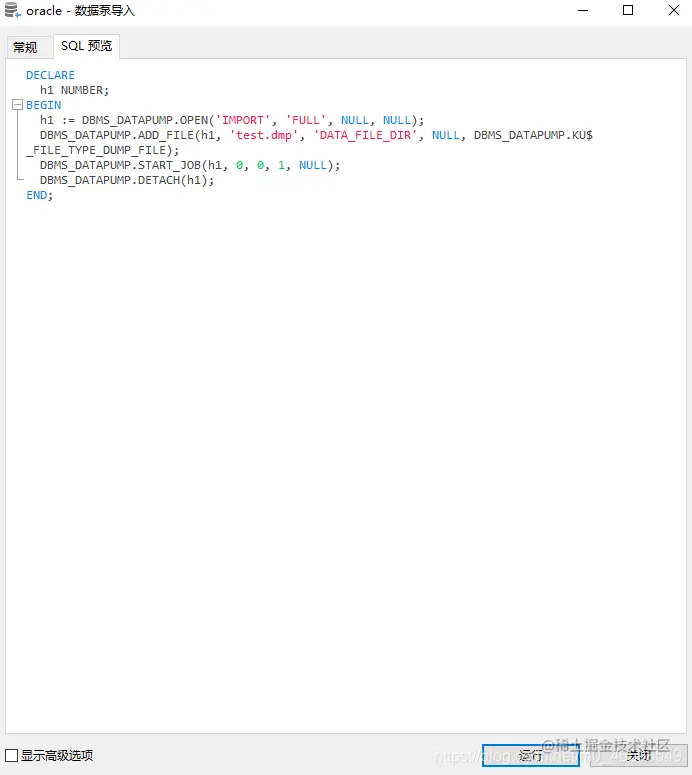Image resolution: width=692 pixels, height=775 pixels.
Task: Click the BEGIN keyword
Action: 43,105
